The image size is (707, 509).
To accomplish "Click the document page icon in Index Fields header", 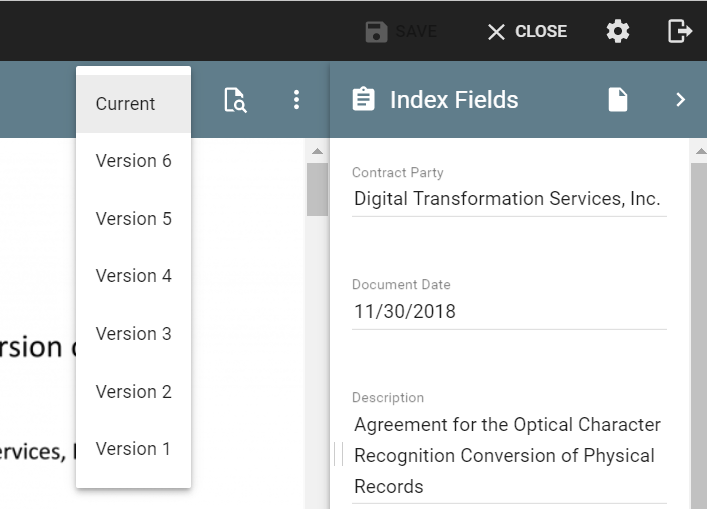I will [x=618, y=100].
